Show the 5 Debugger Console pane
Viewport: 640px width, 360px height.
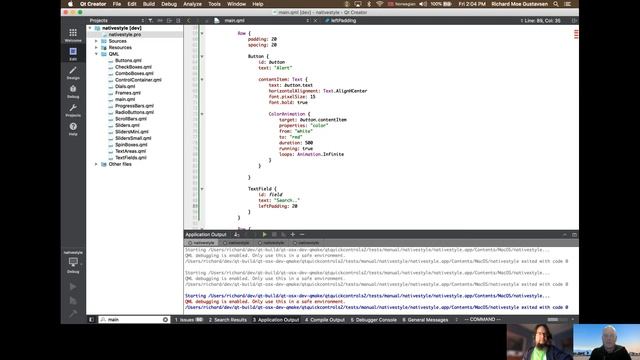click(373, 320)
